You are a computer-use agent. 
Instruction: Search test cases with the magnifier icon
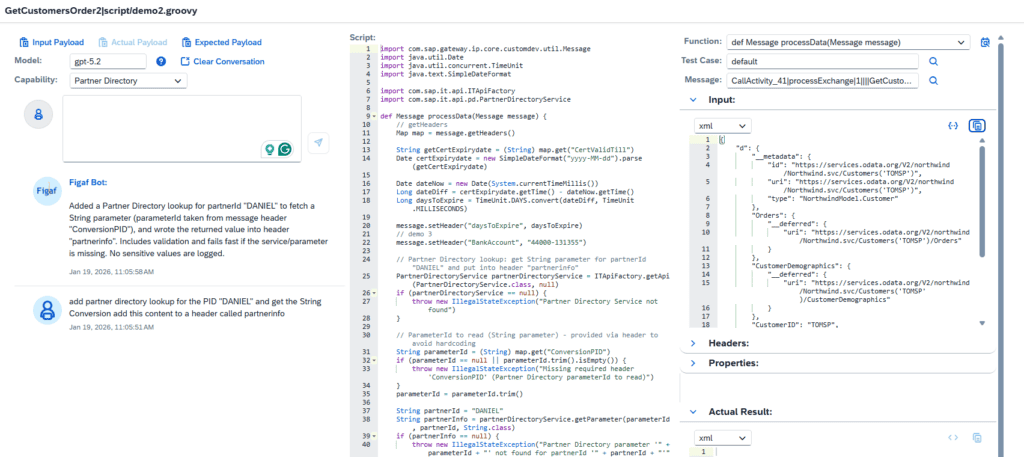coord(934,61)
